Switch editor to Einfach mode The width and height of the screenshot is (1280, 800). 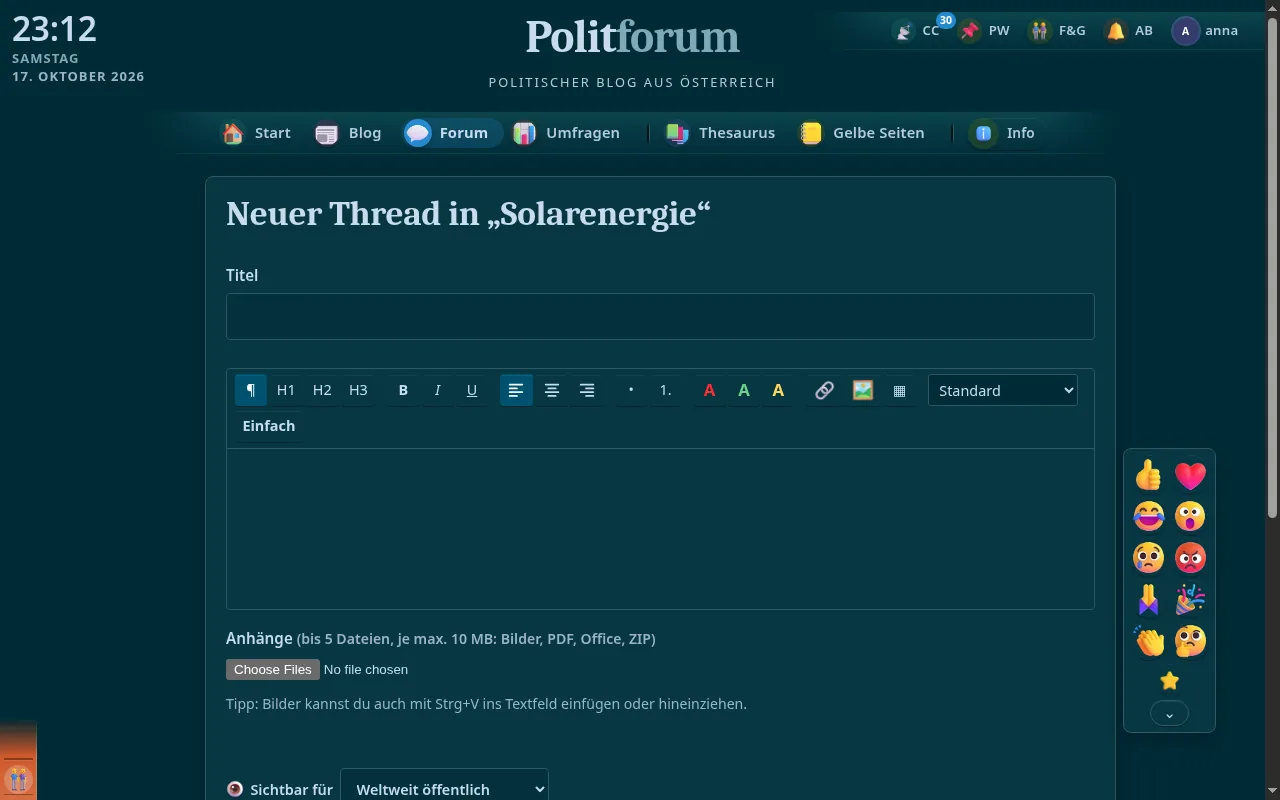coord(269,426)
